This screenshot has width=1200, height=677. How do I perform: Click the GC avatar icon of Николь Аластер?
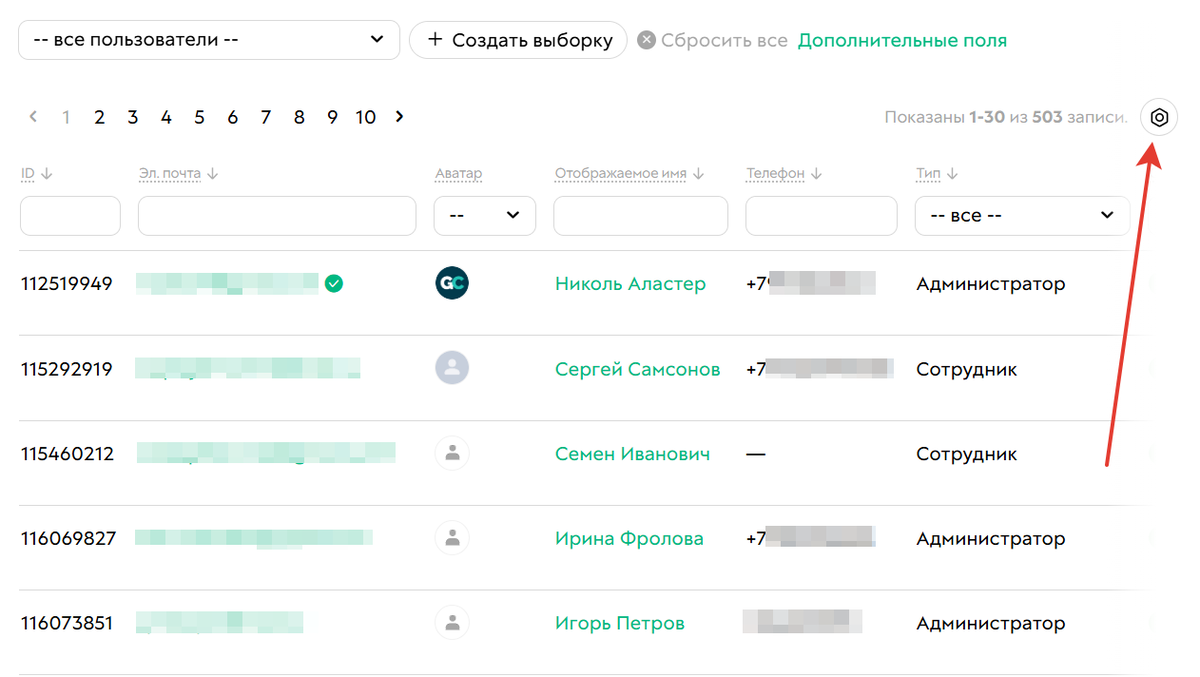coord(452,283)
